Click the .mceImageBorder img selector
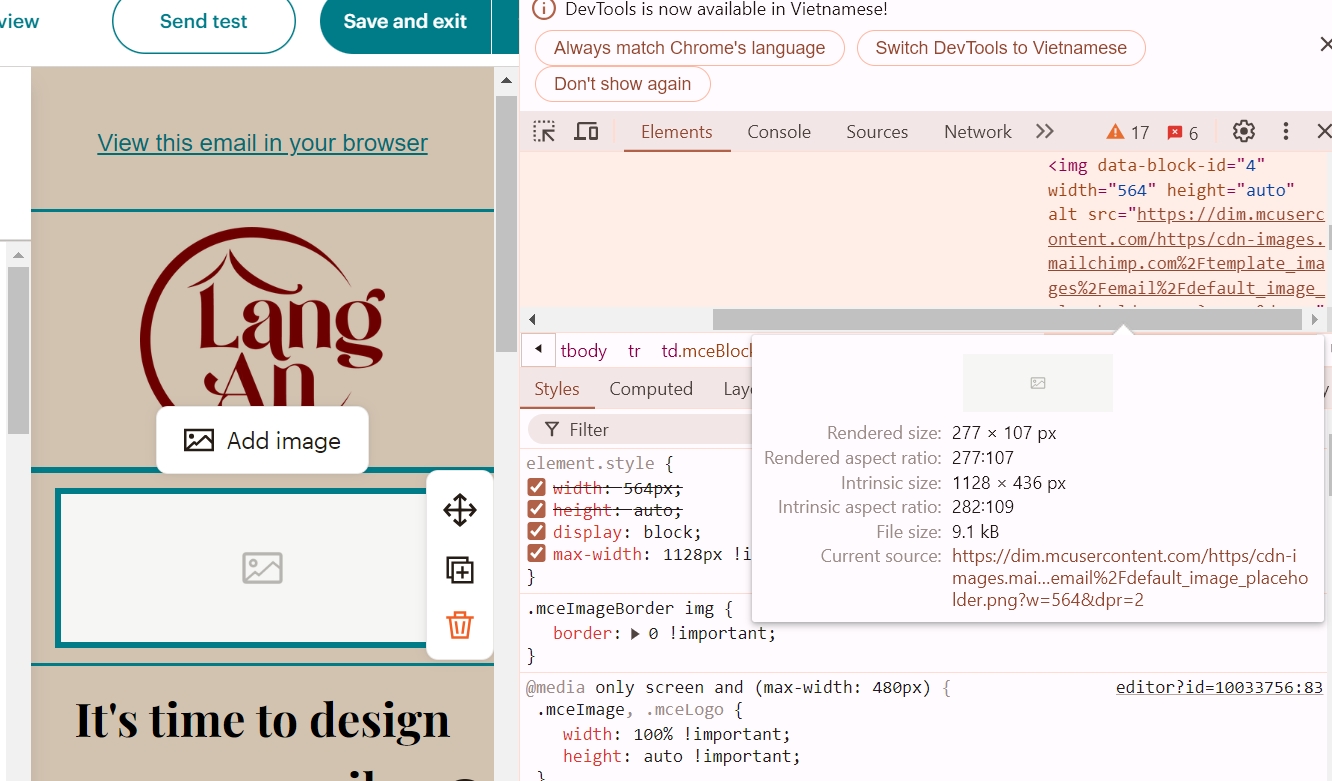 click(621, 608)
